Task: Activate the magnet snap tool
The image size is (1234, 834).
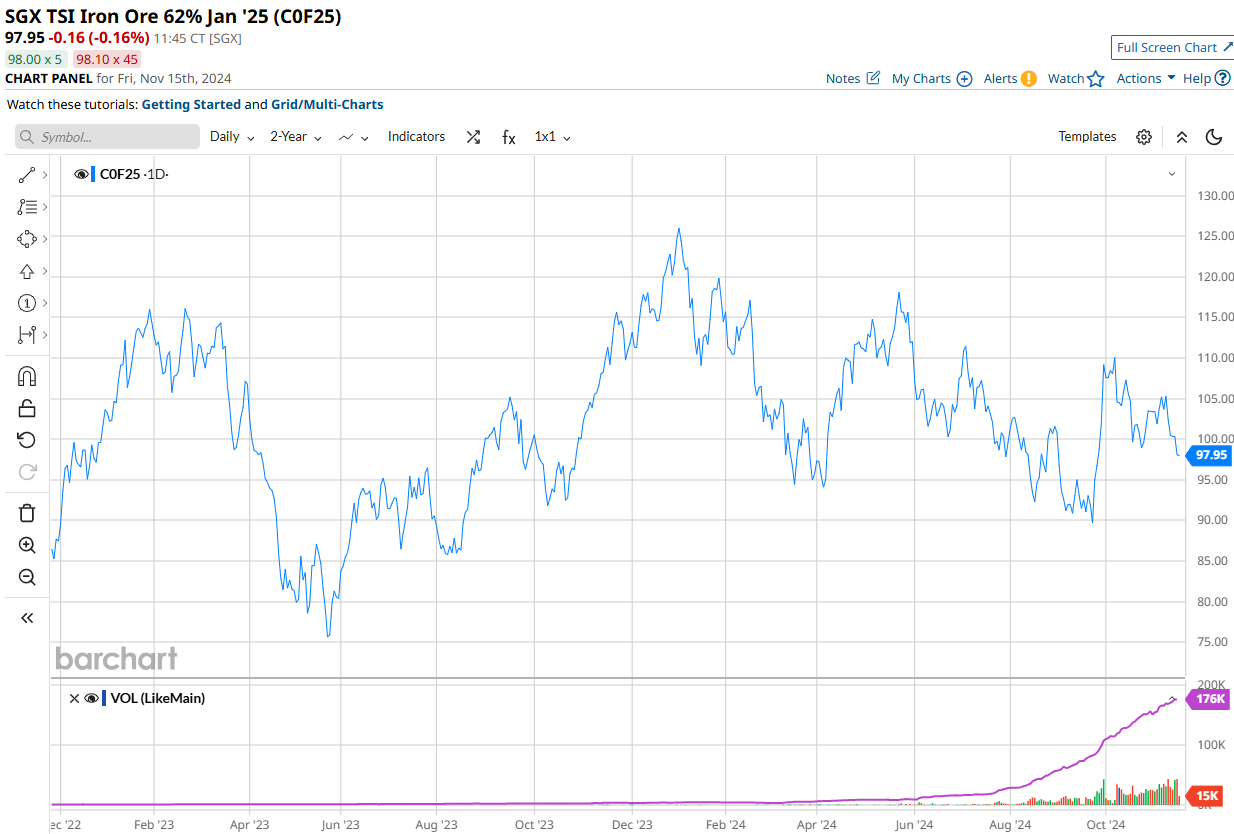Action: click(x=27, y=376)
